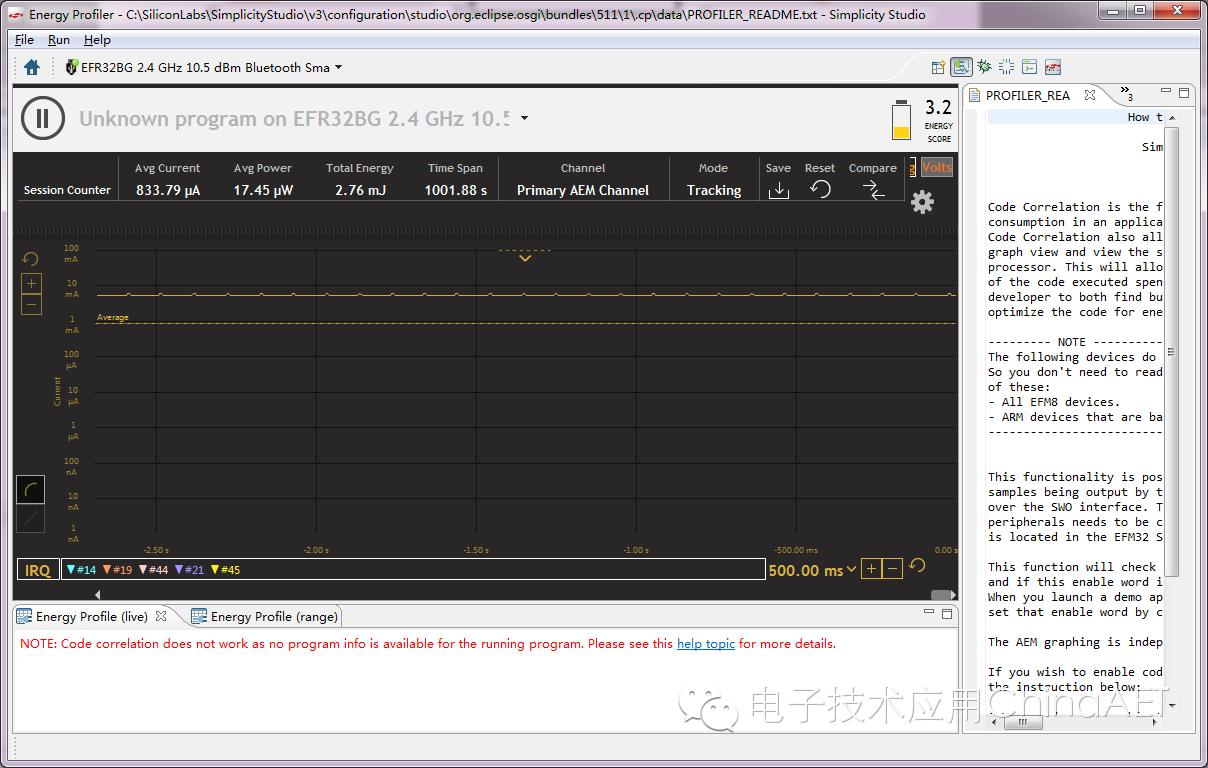Open the program name dropdown arrow

point(524,117)
